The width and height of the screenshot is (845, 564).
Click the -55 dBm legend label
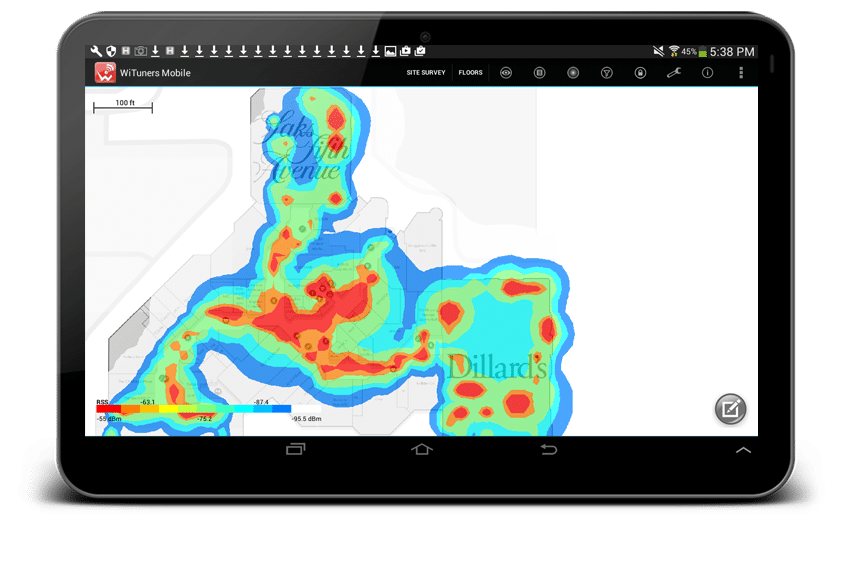109,419
